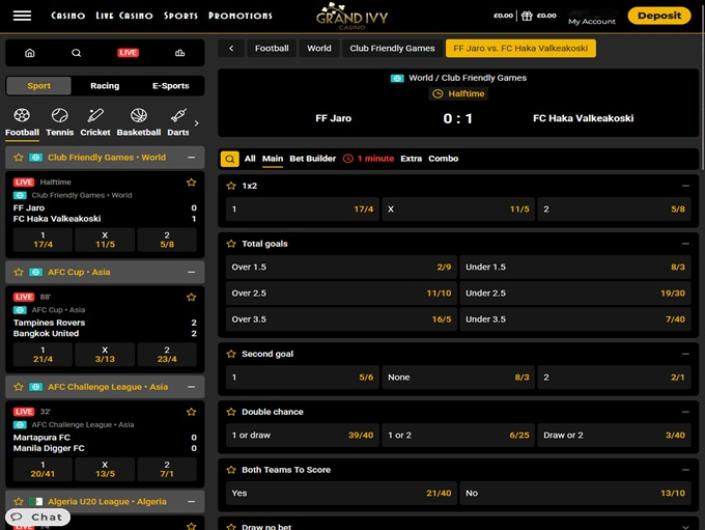Collapse the AFC Cup Asia league
This screenshot has height=530, width=705.
tap(191, 272)
